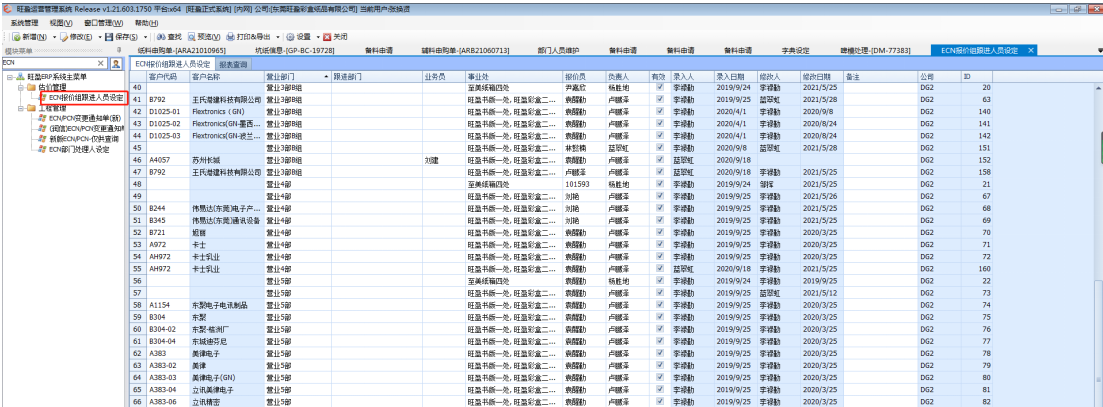This screenshot has width=1103, height=407.
Task: Switch to the 报表查询 tab
Action: tap(232, 64)
